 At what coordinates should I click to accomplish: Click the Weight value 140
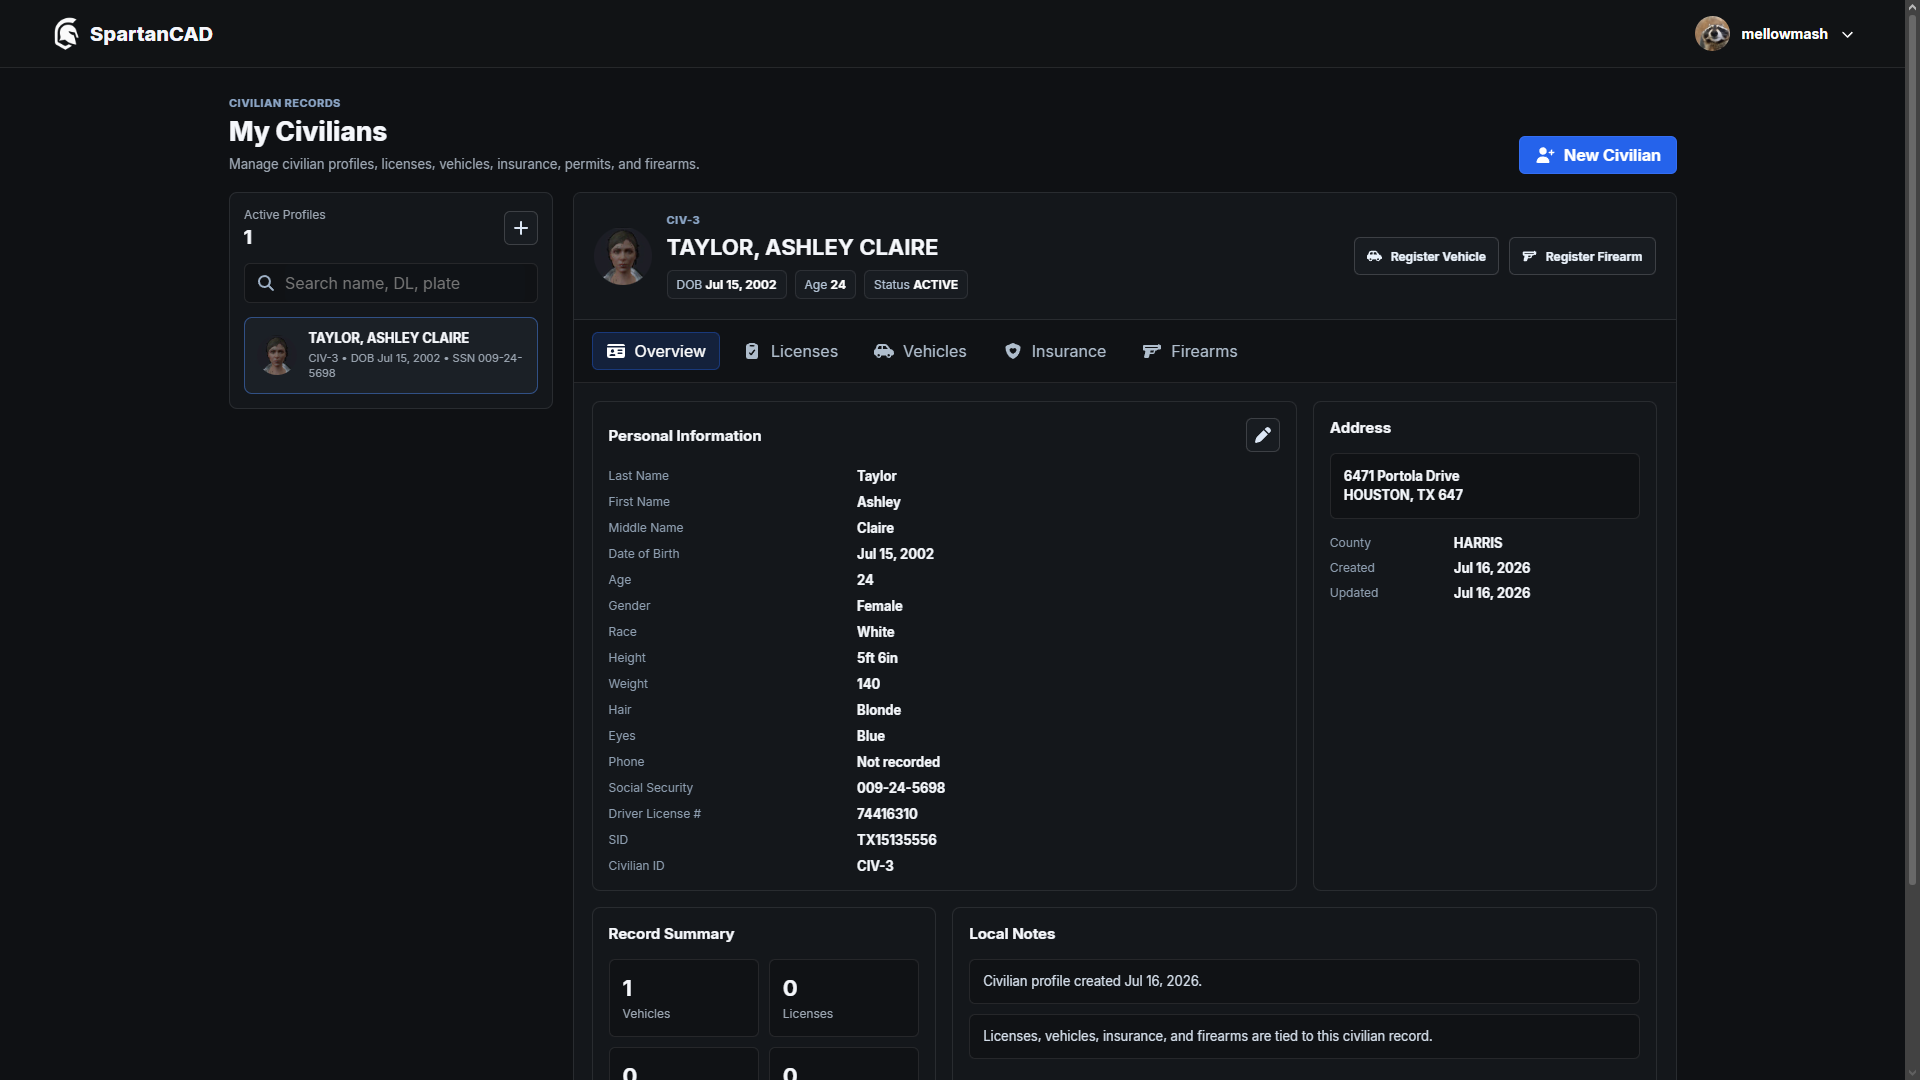(x=869, y=684)
